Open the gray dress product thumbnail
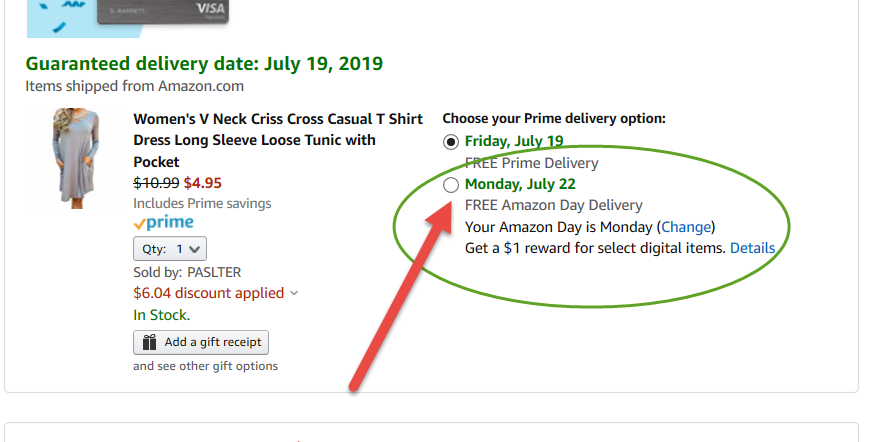 71,157
